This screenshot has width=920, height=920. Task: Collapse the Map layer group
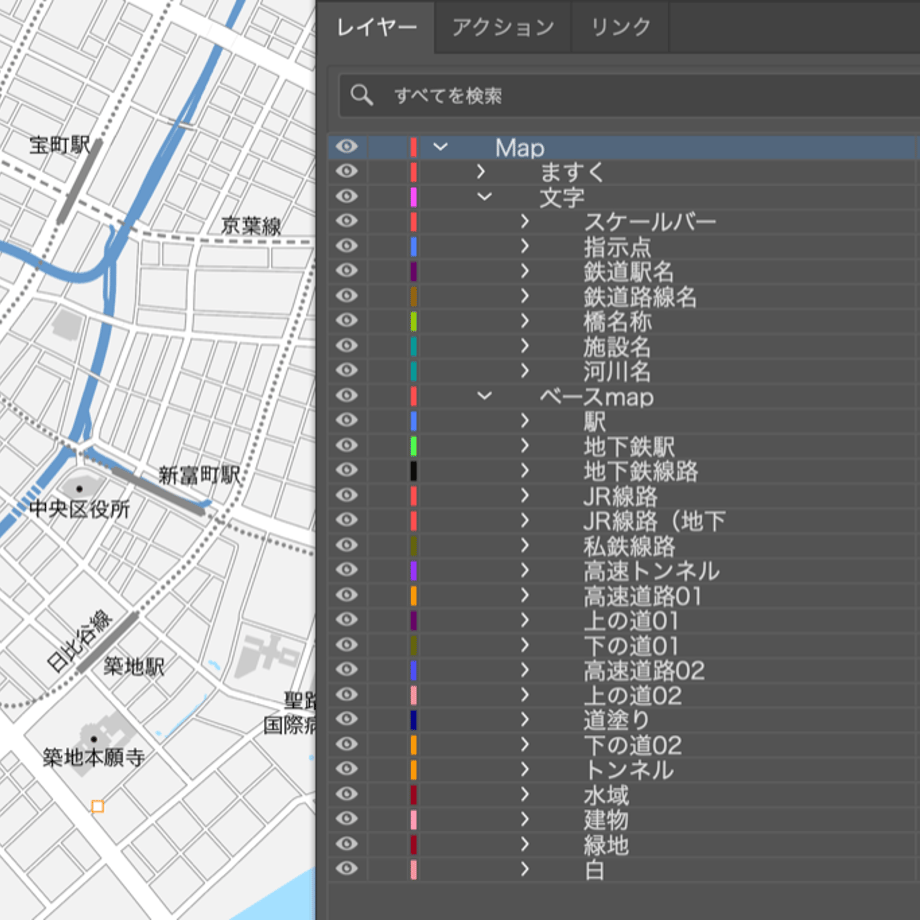point(440,147)
